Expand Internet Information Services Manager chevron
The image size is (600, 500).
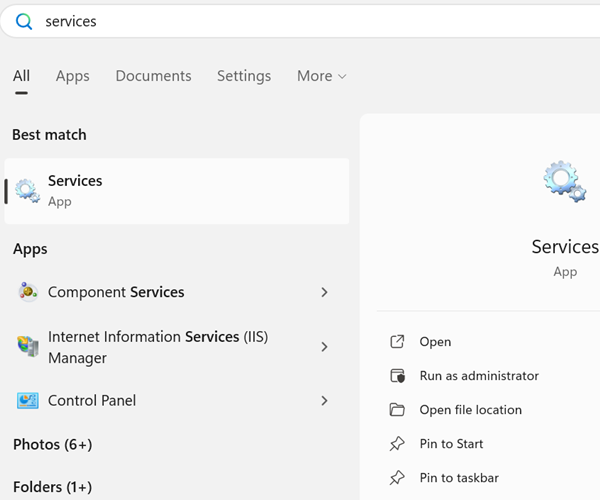pos(324,347)
